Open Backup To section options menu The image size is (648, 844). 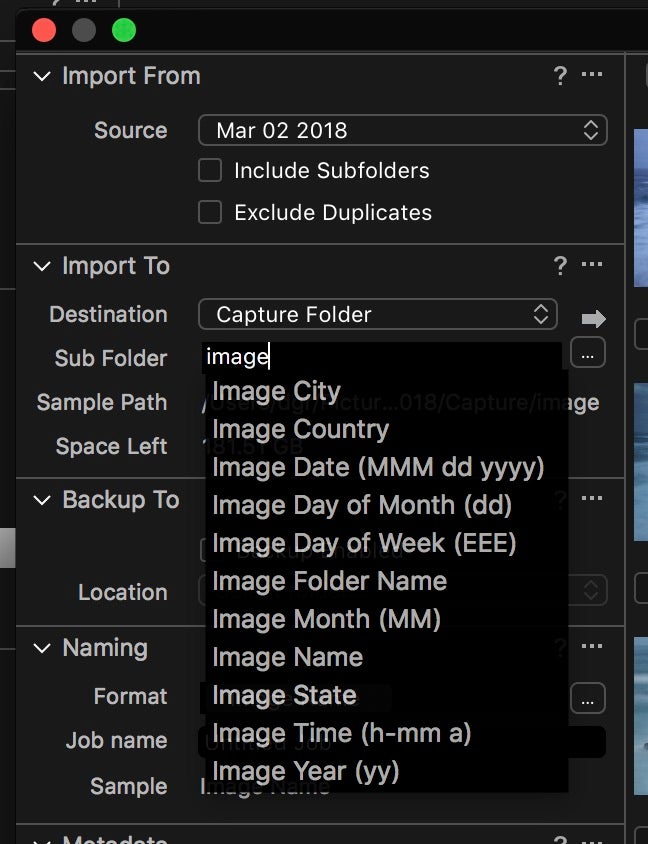click(592, 498)
